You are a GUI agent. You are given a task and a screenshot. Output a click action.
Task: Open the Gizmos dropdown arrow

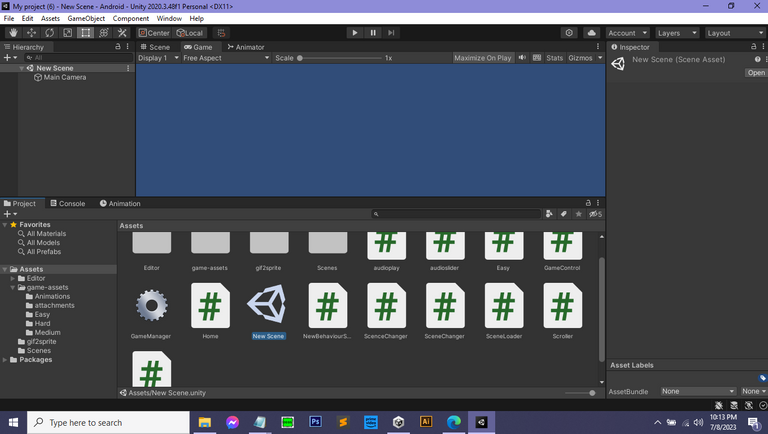[x=600, y=58]
